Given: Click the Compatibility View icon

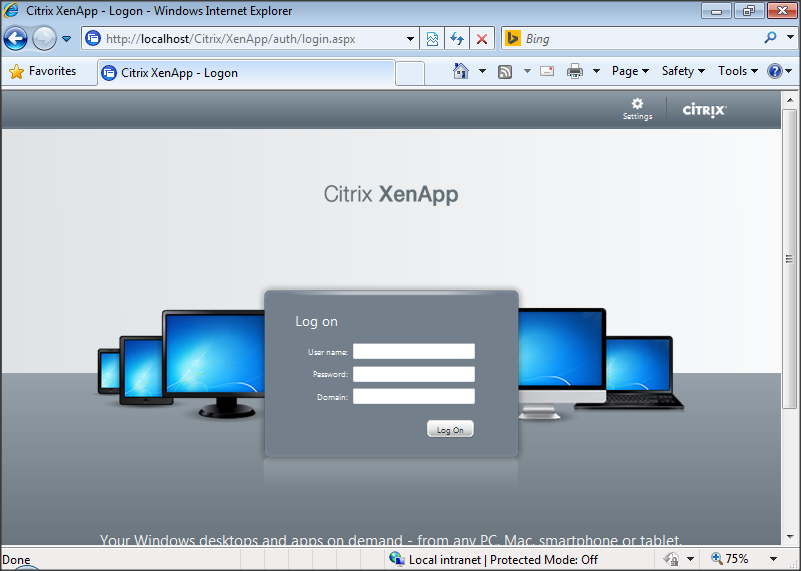Looking at the screenshot, I should coord(432,39).
